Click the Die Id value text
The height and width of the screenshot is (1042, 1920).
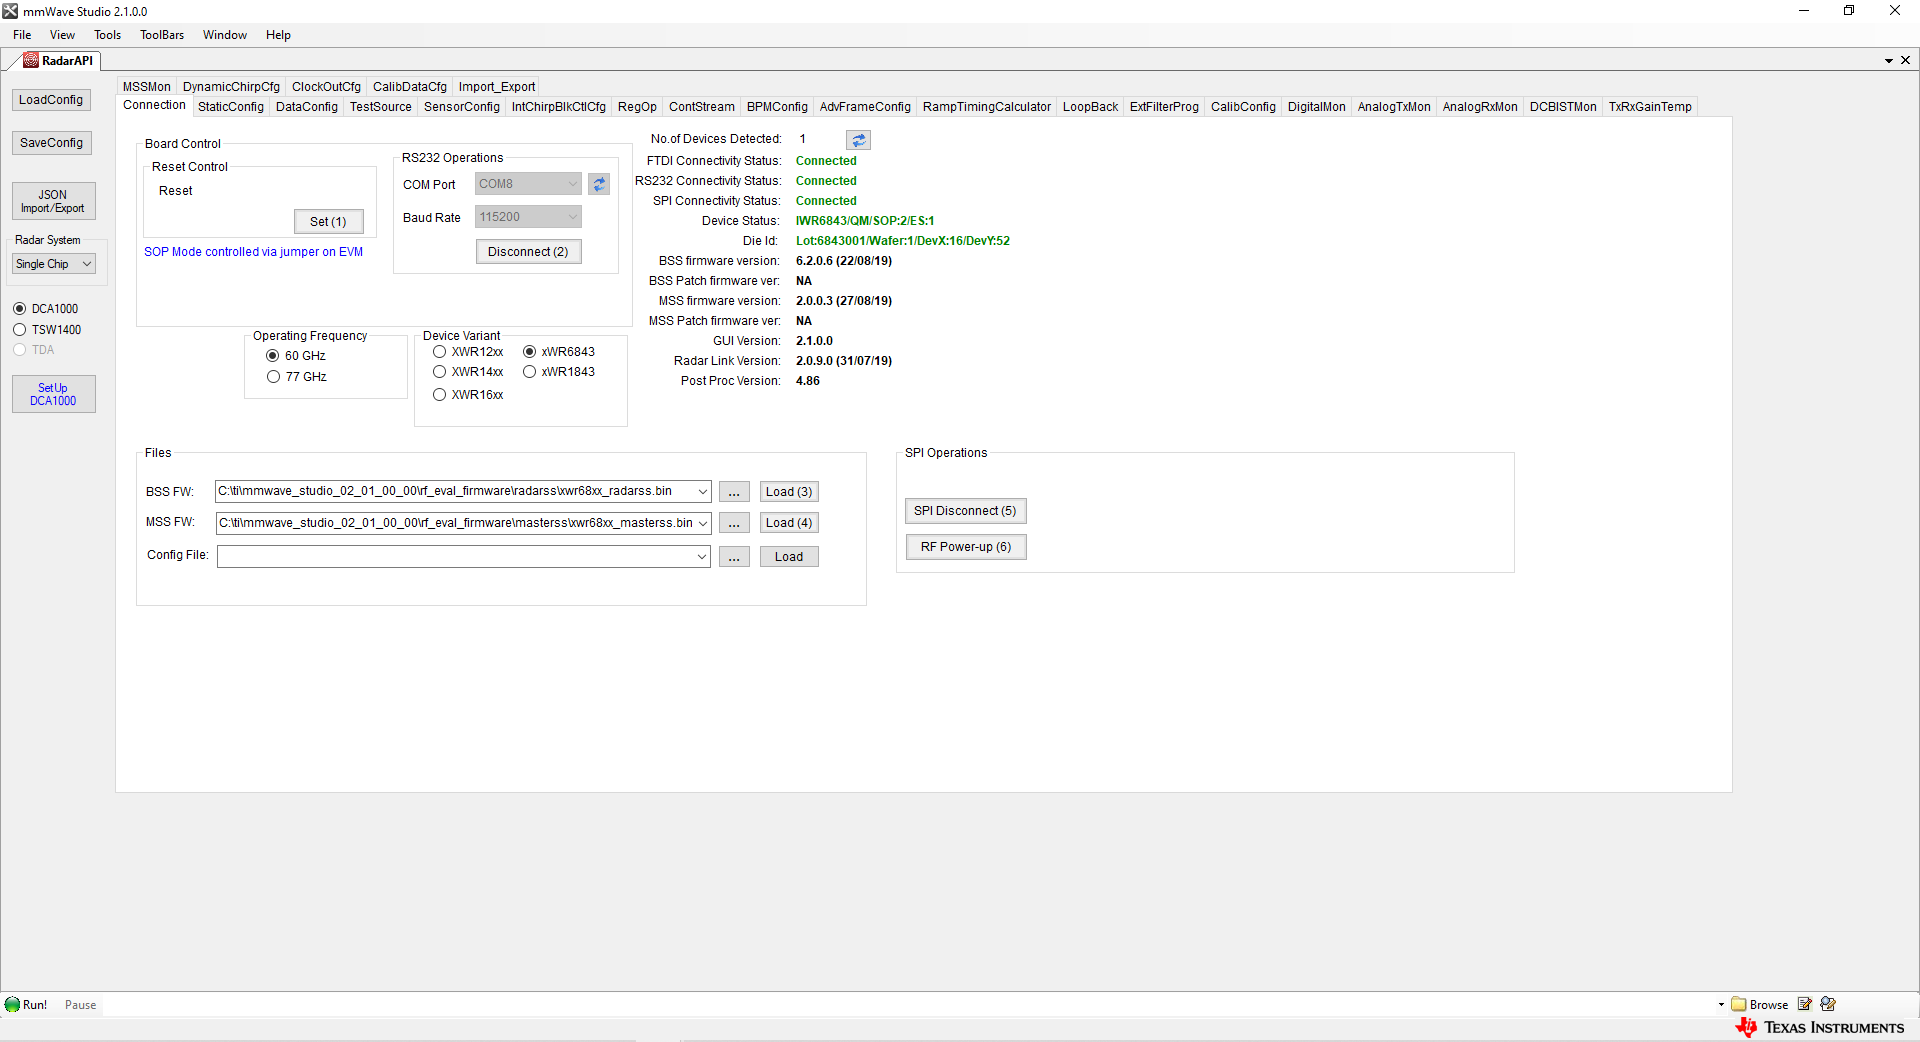[x=903, y=241]
